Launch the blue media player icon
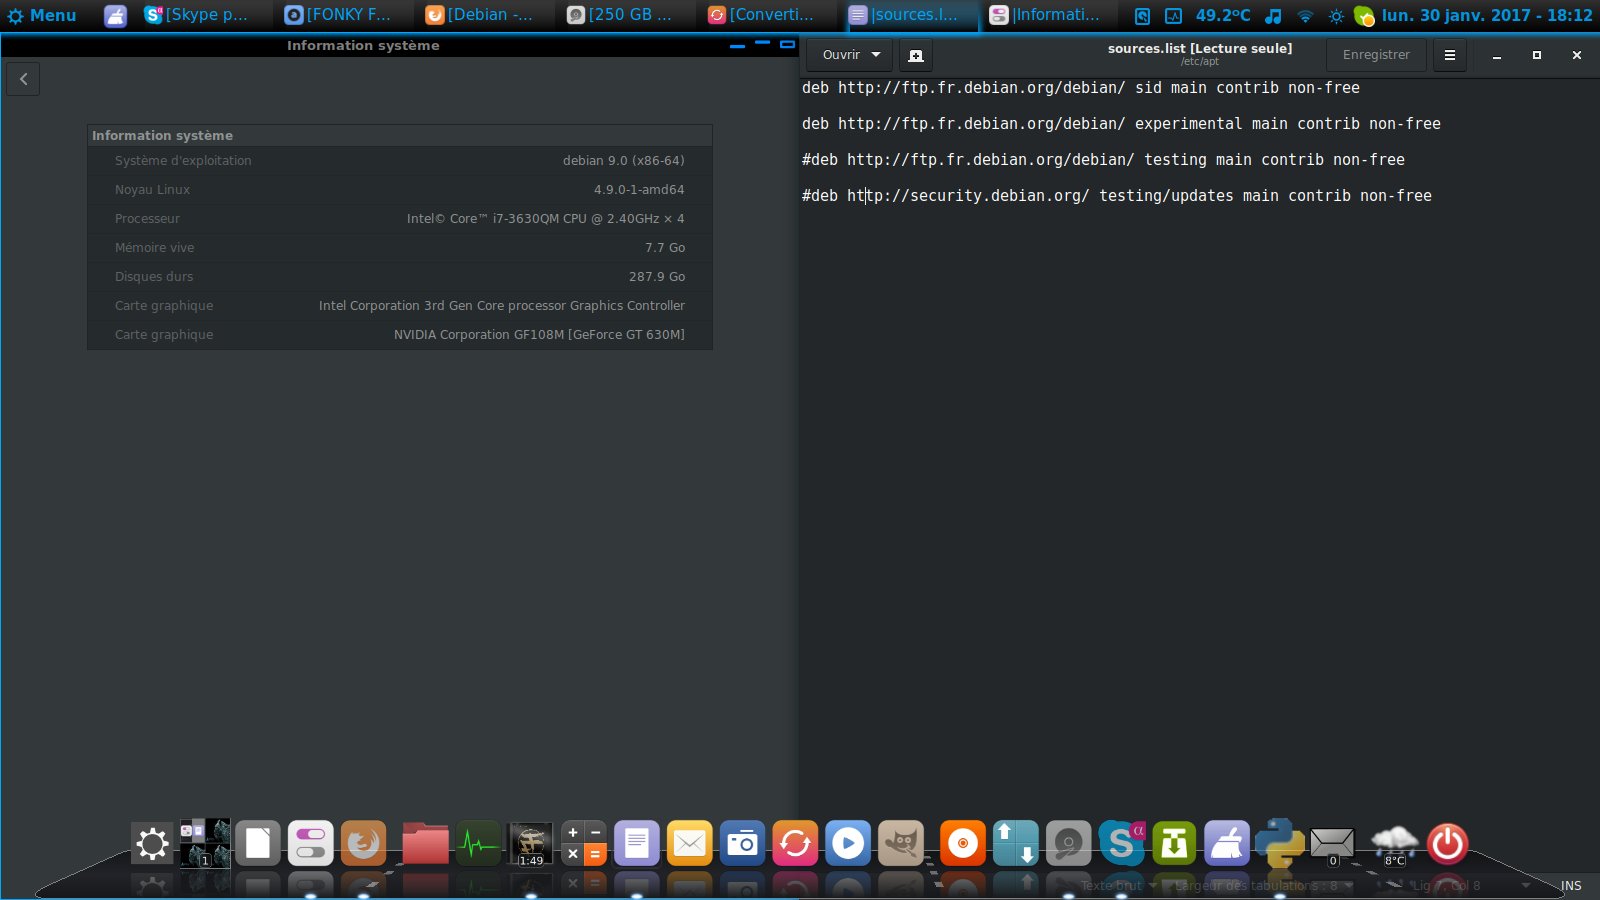 pyautogui.click(x=848, y=844)
